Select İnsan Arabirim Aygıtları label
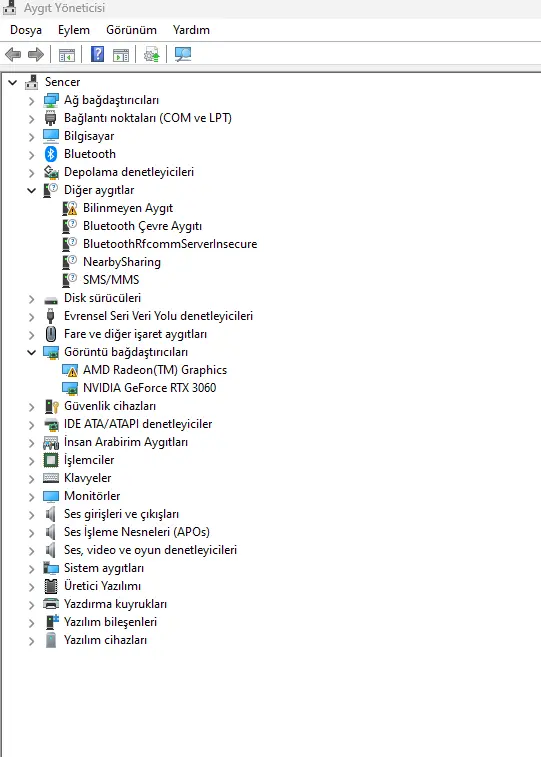541x757 pixels. 125,442
